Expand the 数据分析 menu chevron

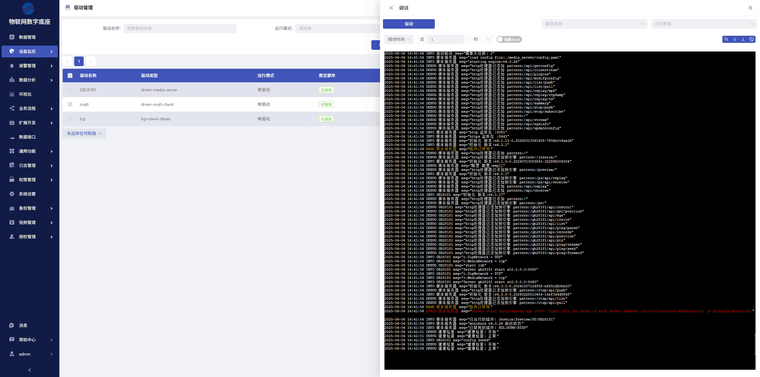(52, 80)
